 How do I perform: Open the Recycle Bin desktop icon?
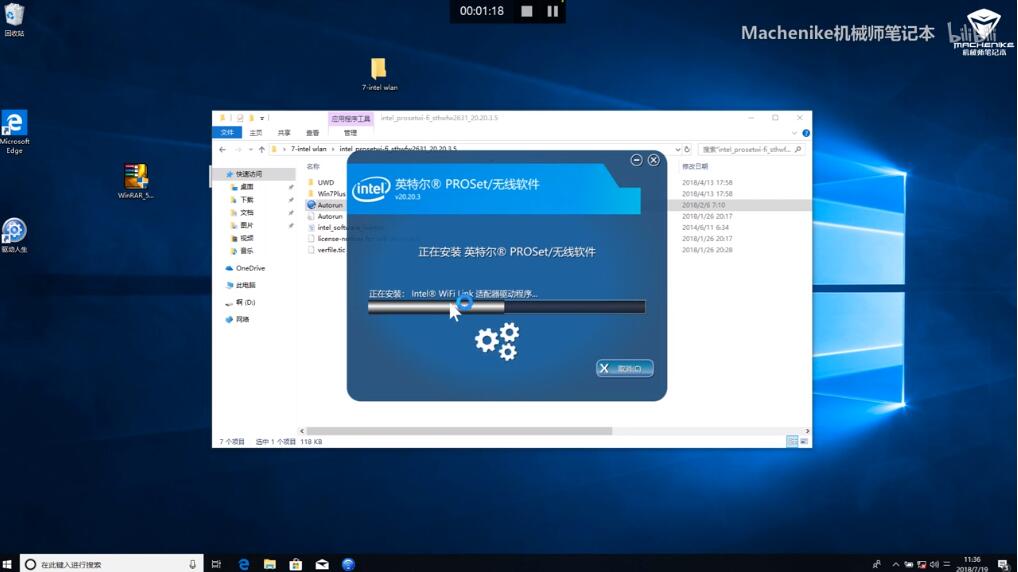click(14, 19)
